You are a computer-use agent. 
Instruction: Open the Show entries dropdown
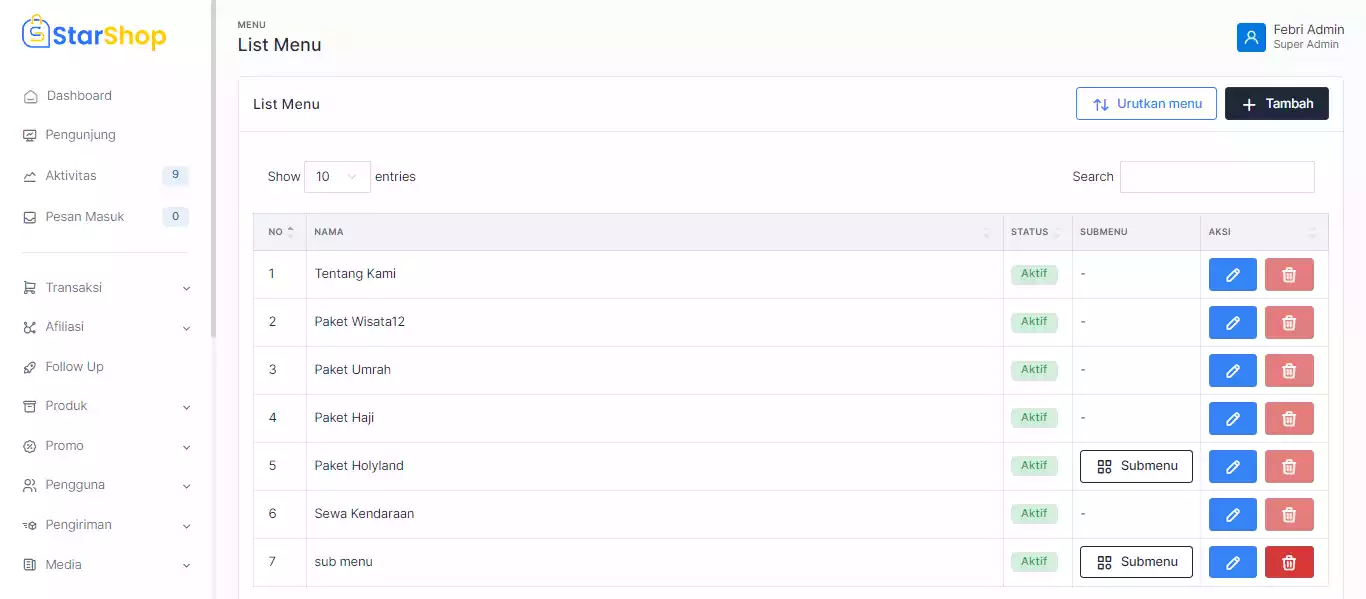click(337, 177)
